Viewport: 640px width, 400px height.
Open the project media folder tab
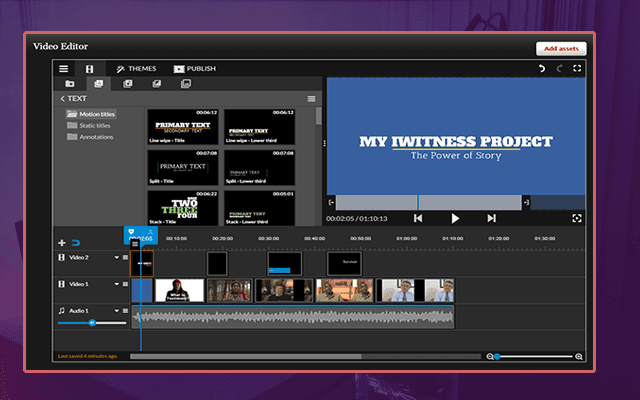tap(70, 84)
